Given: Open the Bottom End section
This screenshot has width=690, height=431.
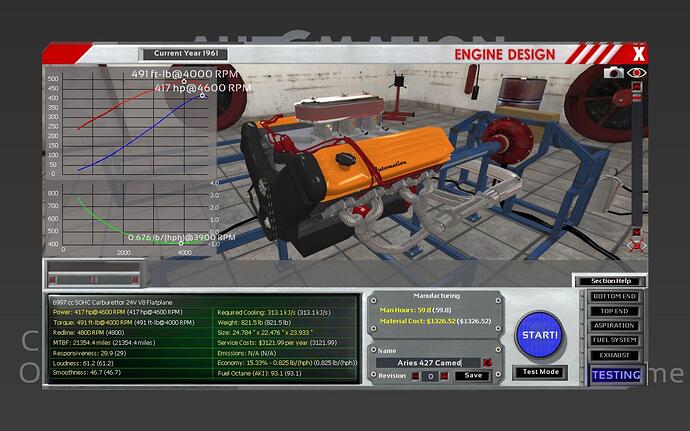Looking at the screenshot, I should (615, 297).
